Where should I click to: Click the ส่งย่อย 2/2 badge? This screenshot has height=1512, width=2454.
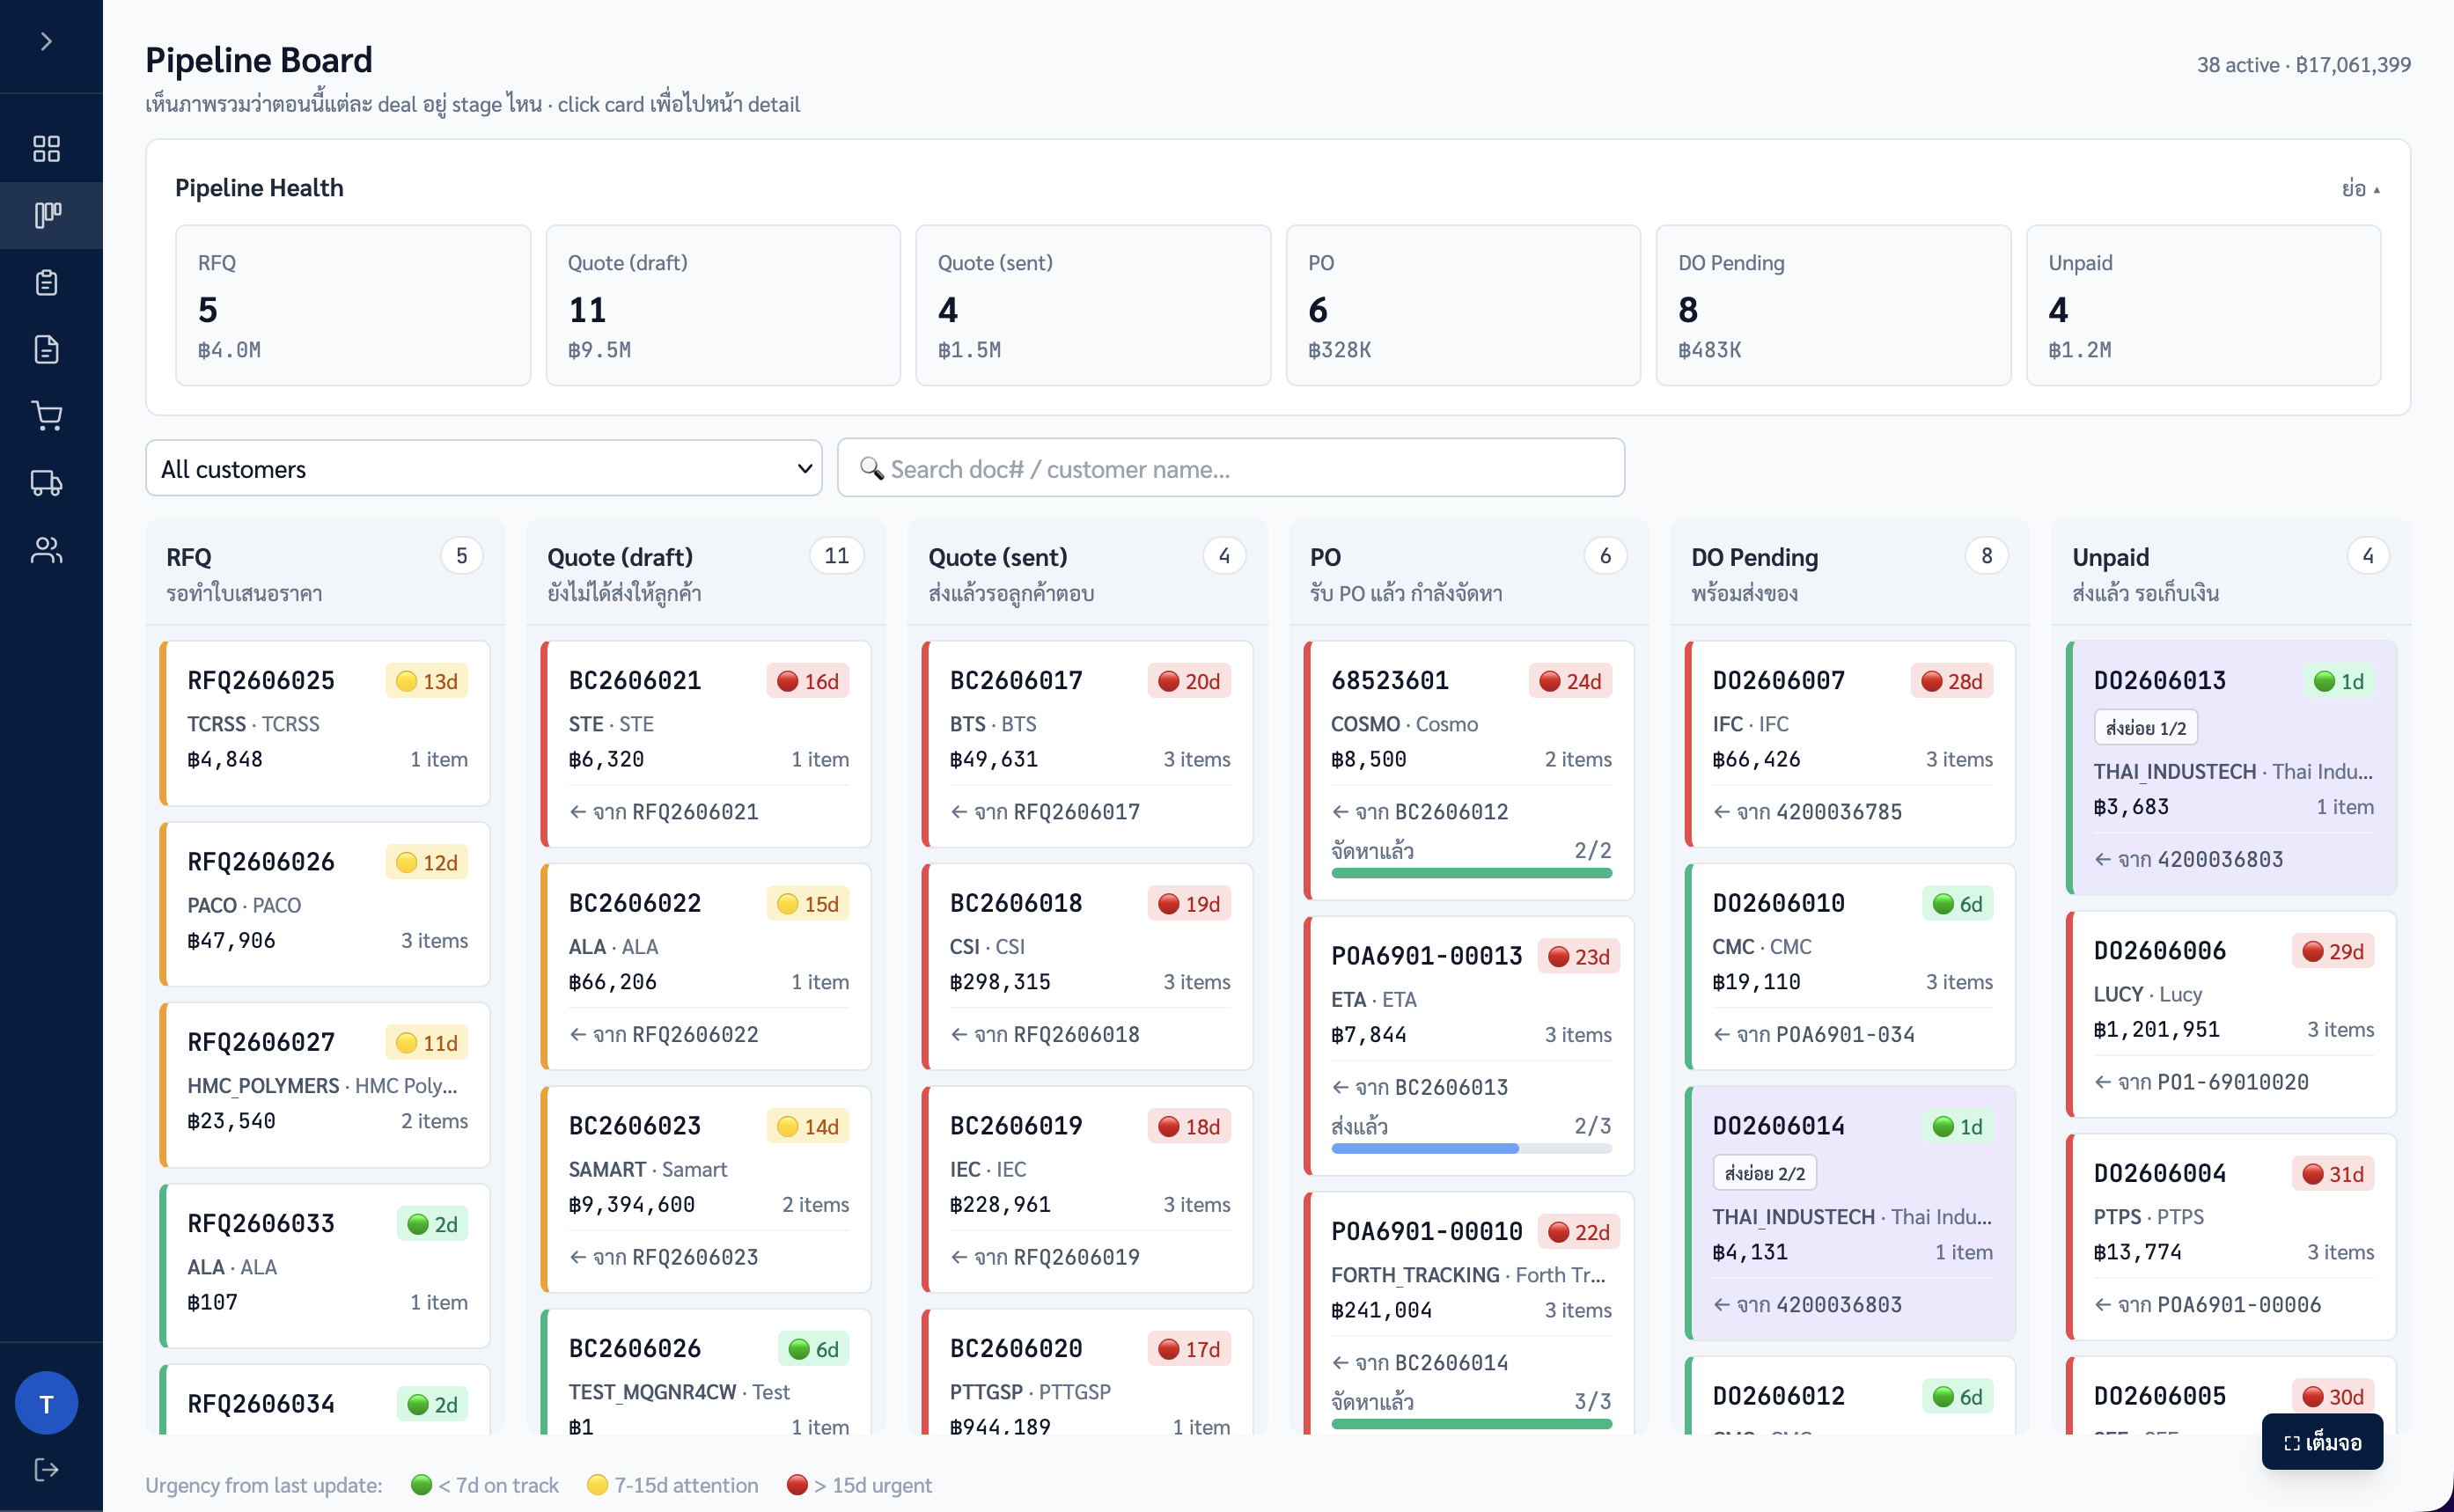click(x=1764, y=1173)
